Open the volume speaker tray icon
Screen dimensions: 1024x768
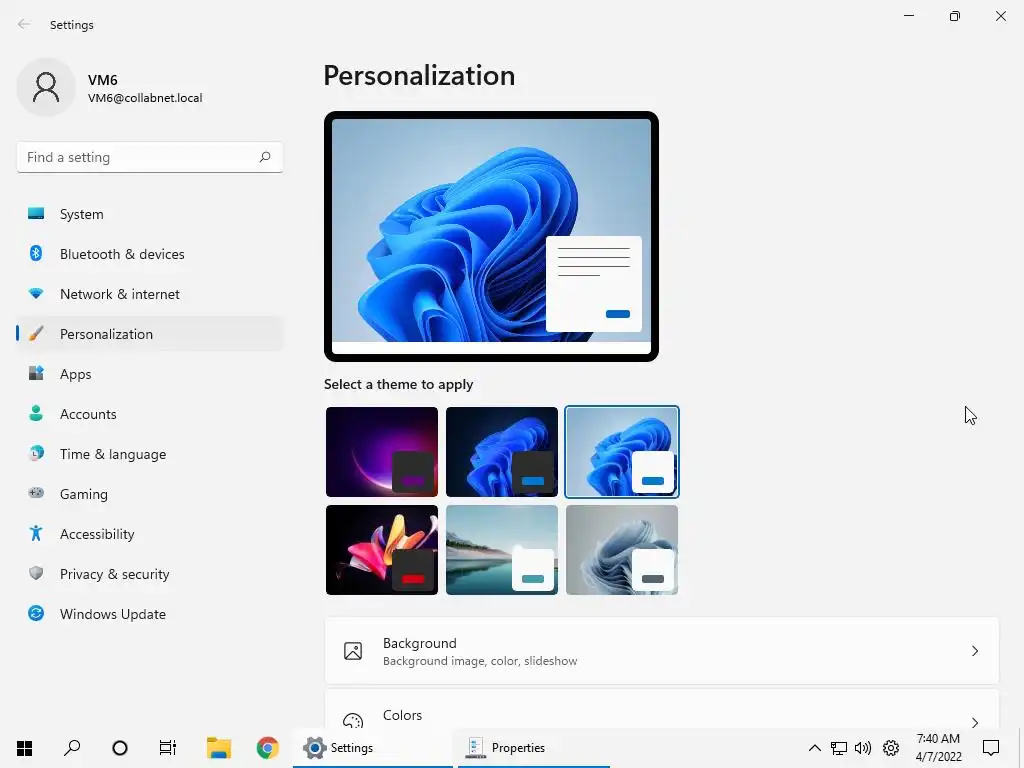pos(863,748)
